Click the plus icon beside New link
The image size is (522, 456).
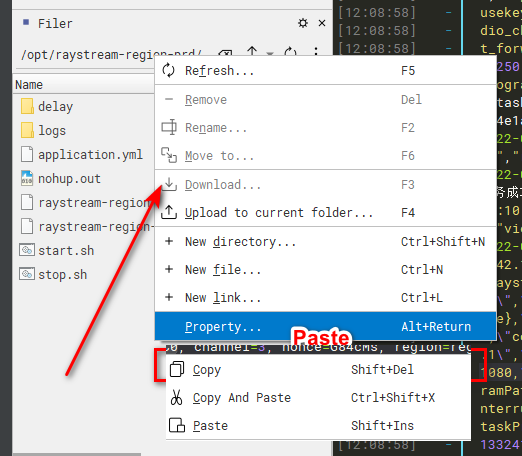point(169,297)
